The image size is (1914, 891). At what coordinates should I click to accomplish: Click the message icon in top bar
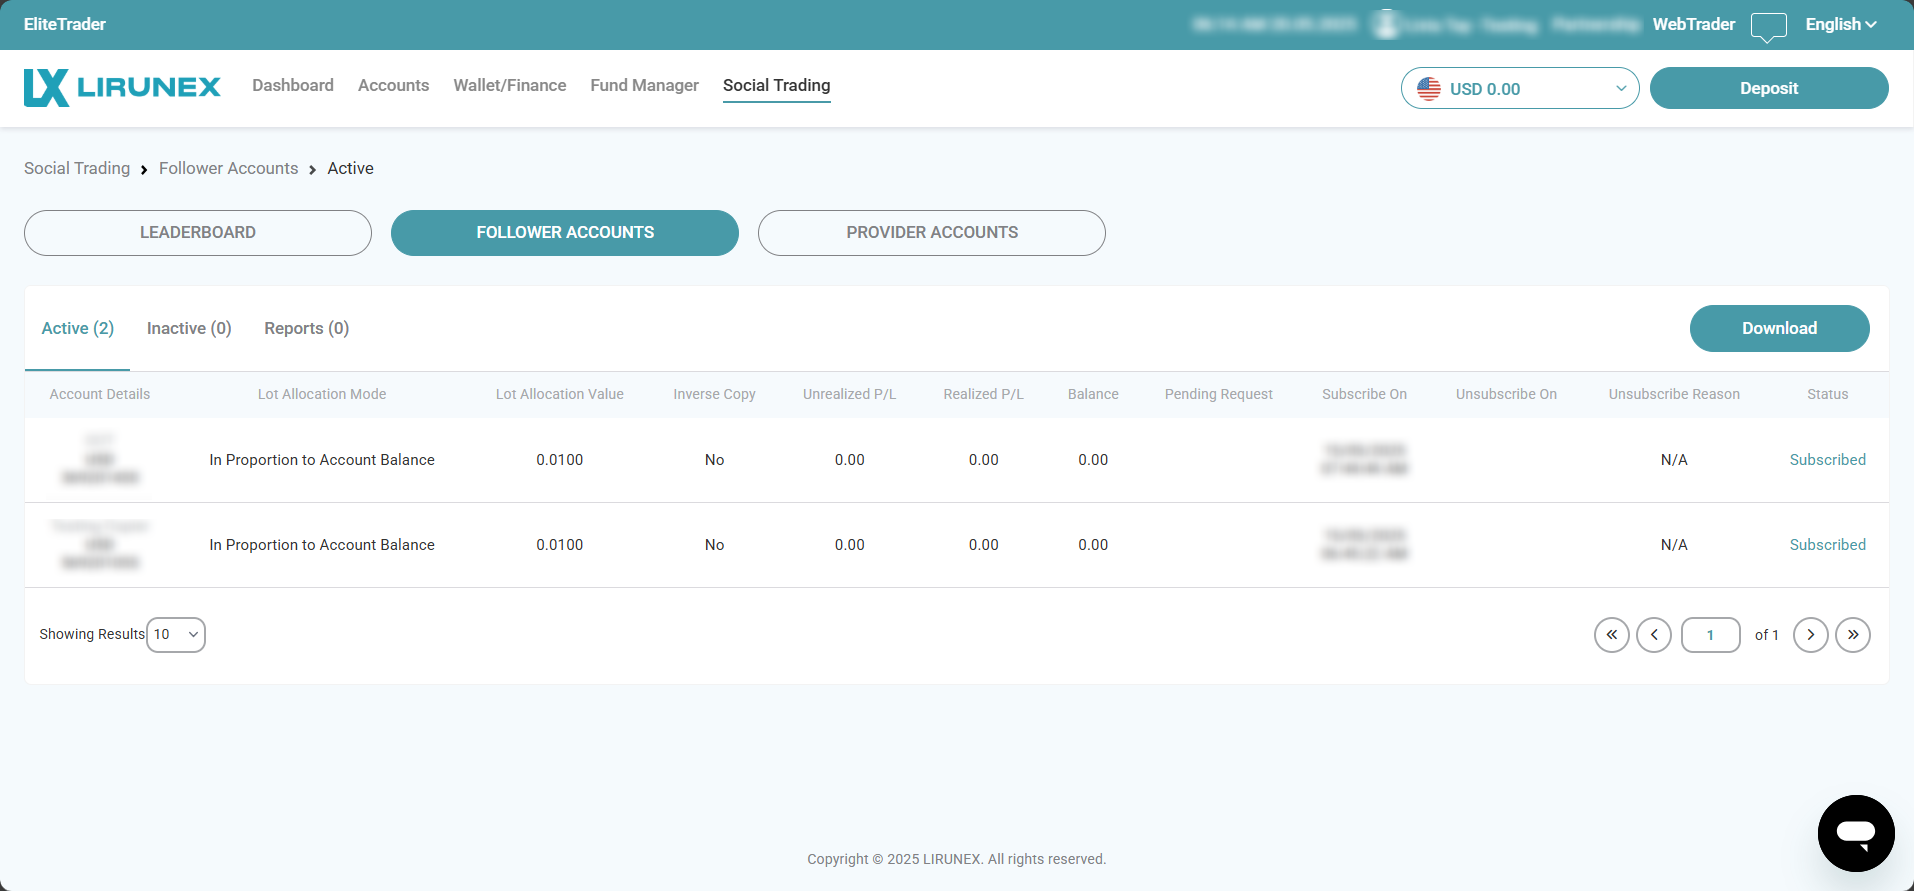click(x=1768, y=26)
